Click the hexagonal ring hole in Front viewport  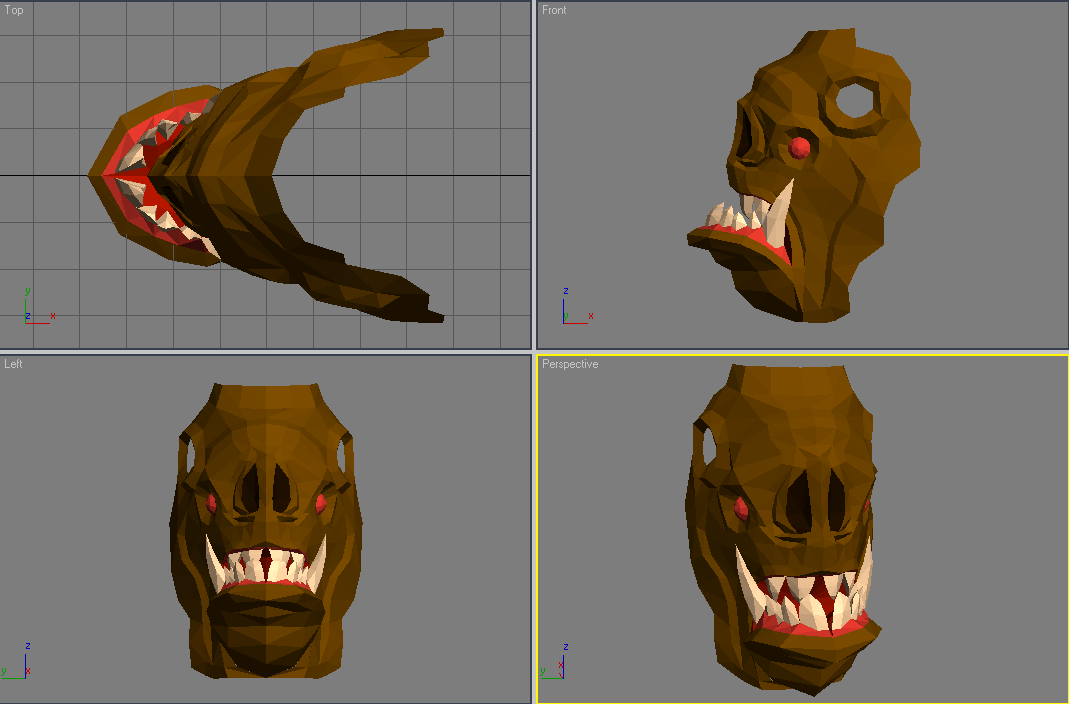click(855, 102)
